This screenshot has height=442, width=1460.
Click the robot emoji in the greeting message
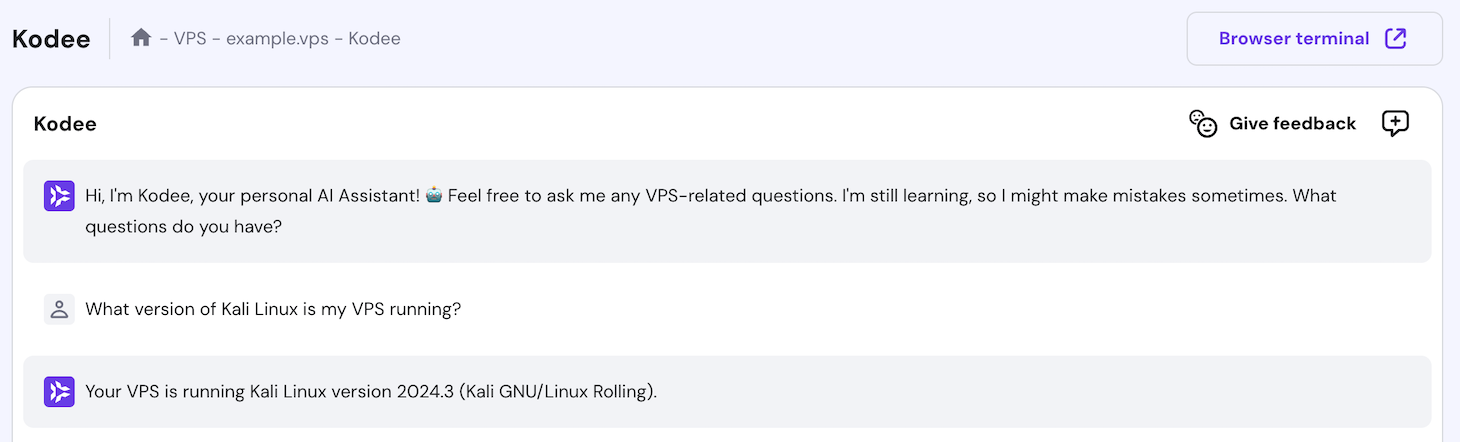tap(433, 195)
